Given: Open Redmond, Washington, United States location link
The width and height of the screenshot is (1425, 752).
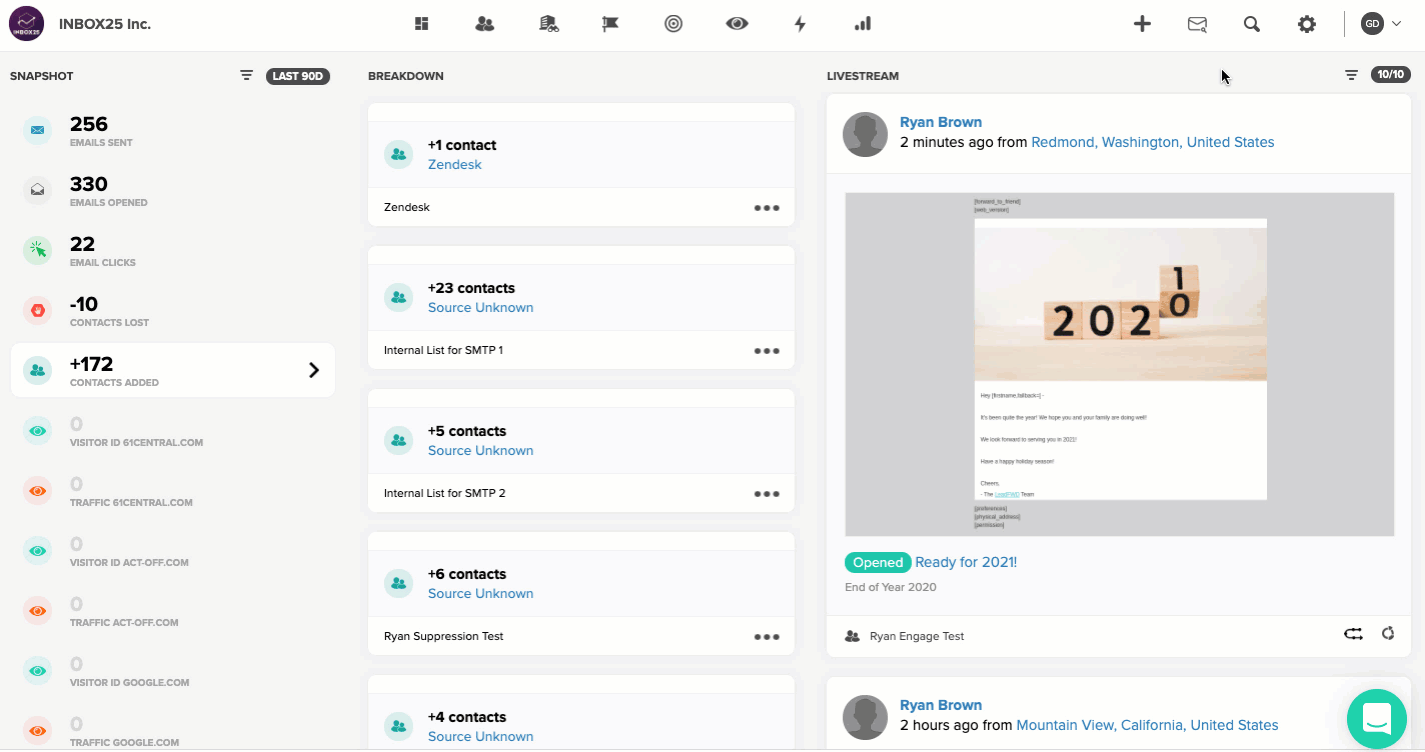Looking at the screenshot, I should 1153,142.
